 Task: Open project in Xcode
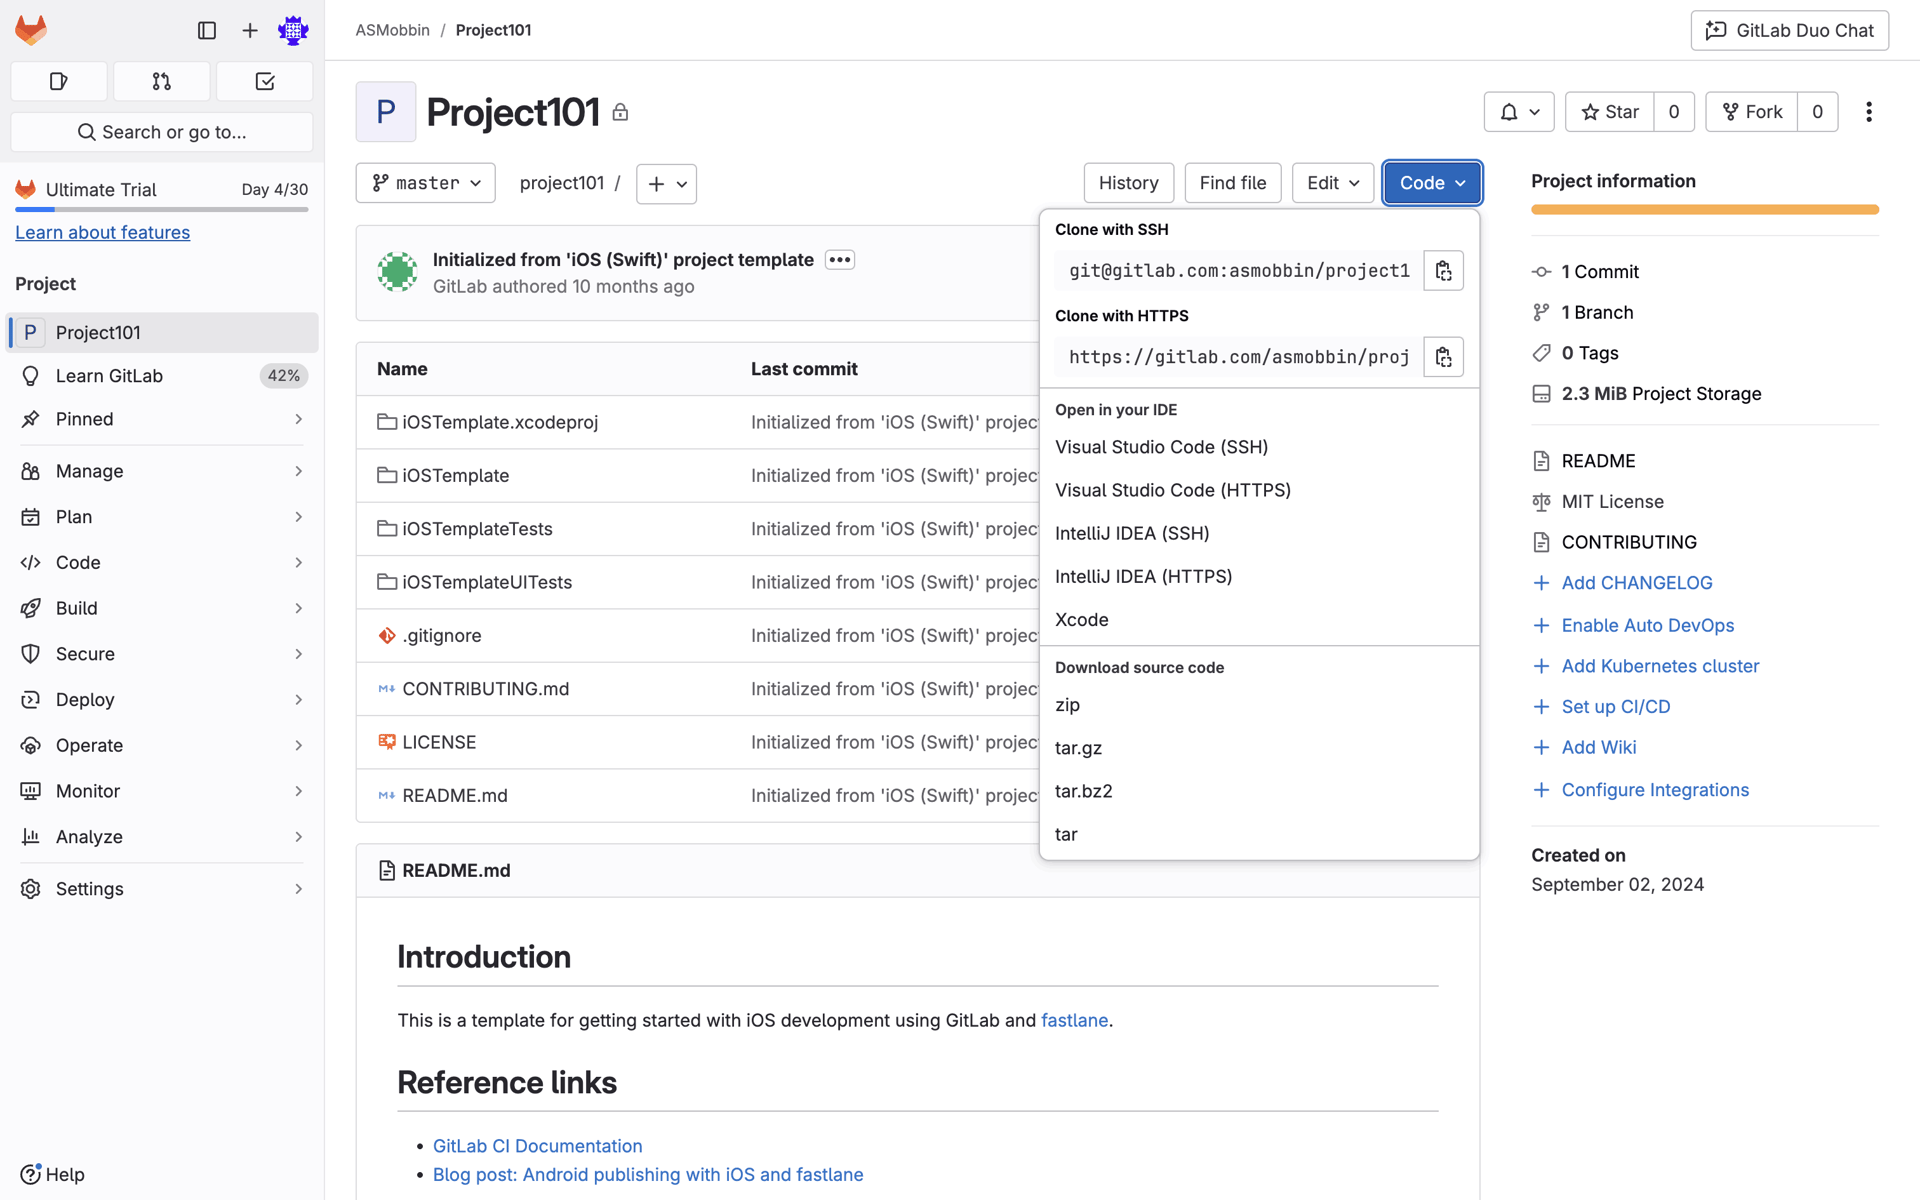(x=1259, y=620)
